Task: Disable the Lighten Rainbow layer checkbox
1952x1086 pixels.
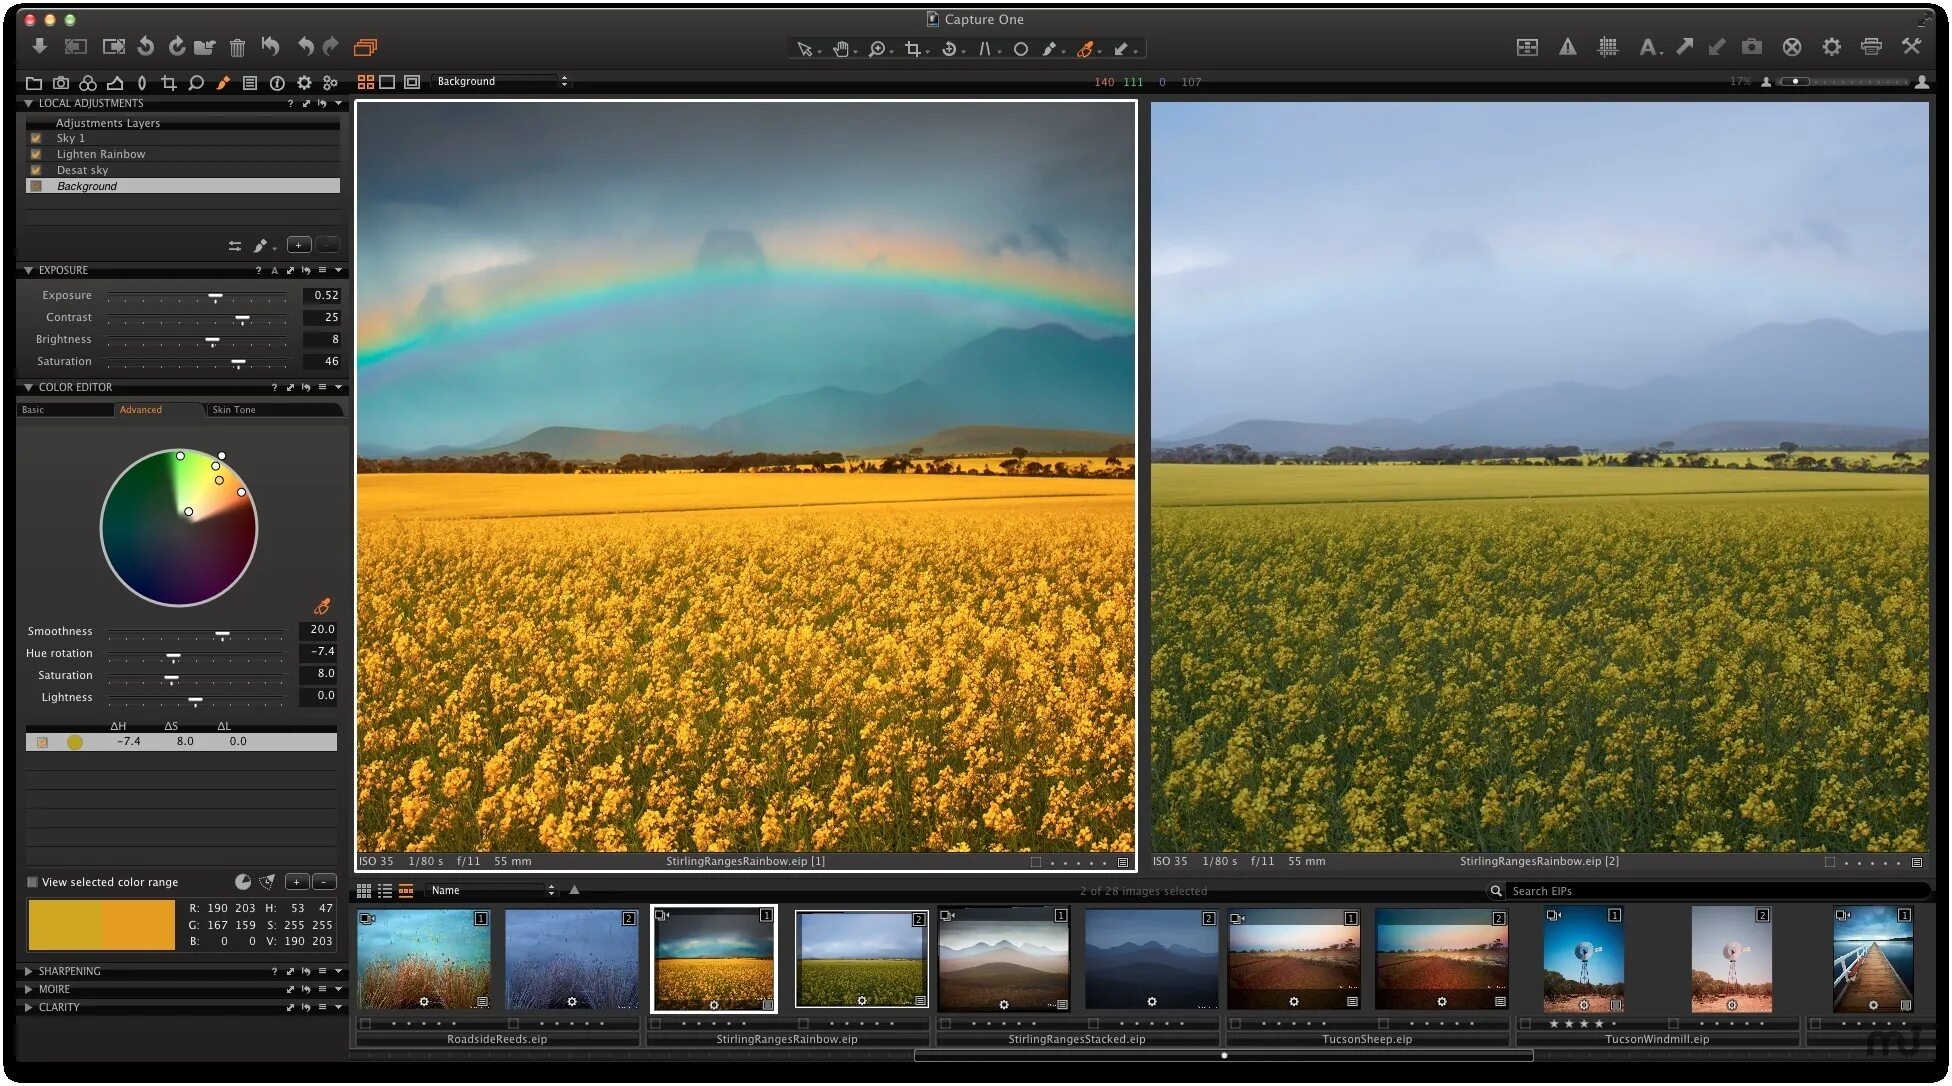Action: tap(36, 155)
